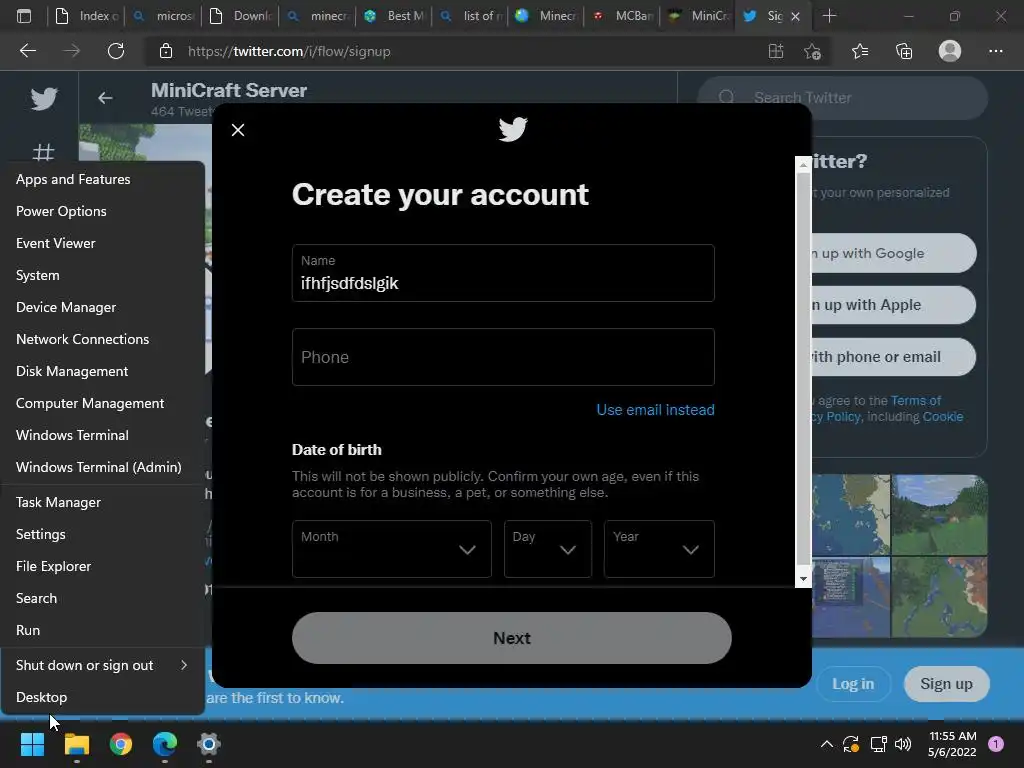Click the taskbar clock showing 11:55 AM
Viewport: 1024px width, 768px height.
[952, 744]
